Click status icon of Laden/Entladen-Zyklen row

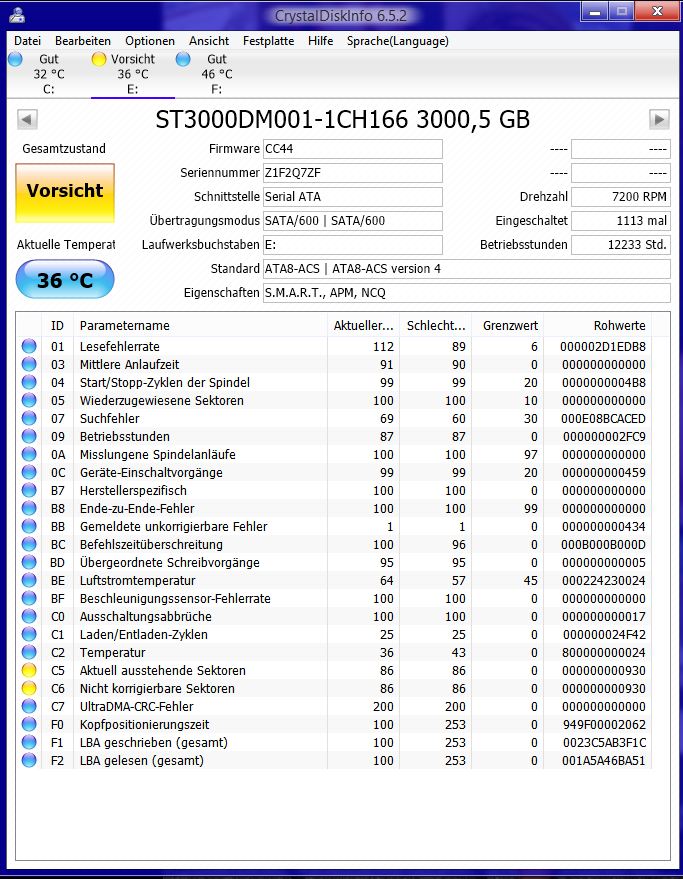pyautogui.click(x=29, y=634)
